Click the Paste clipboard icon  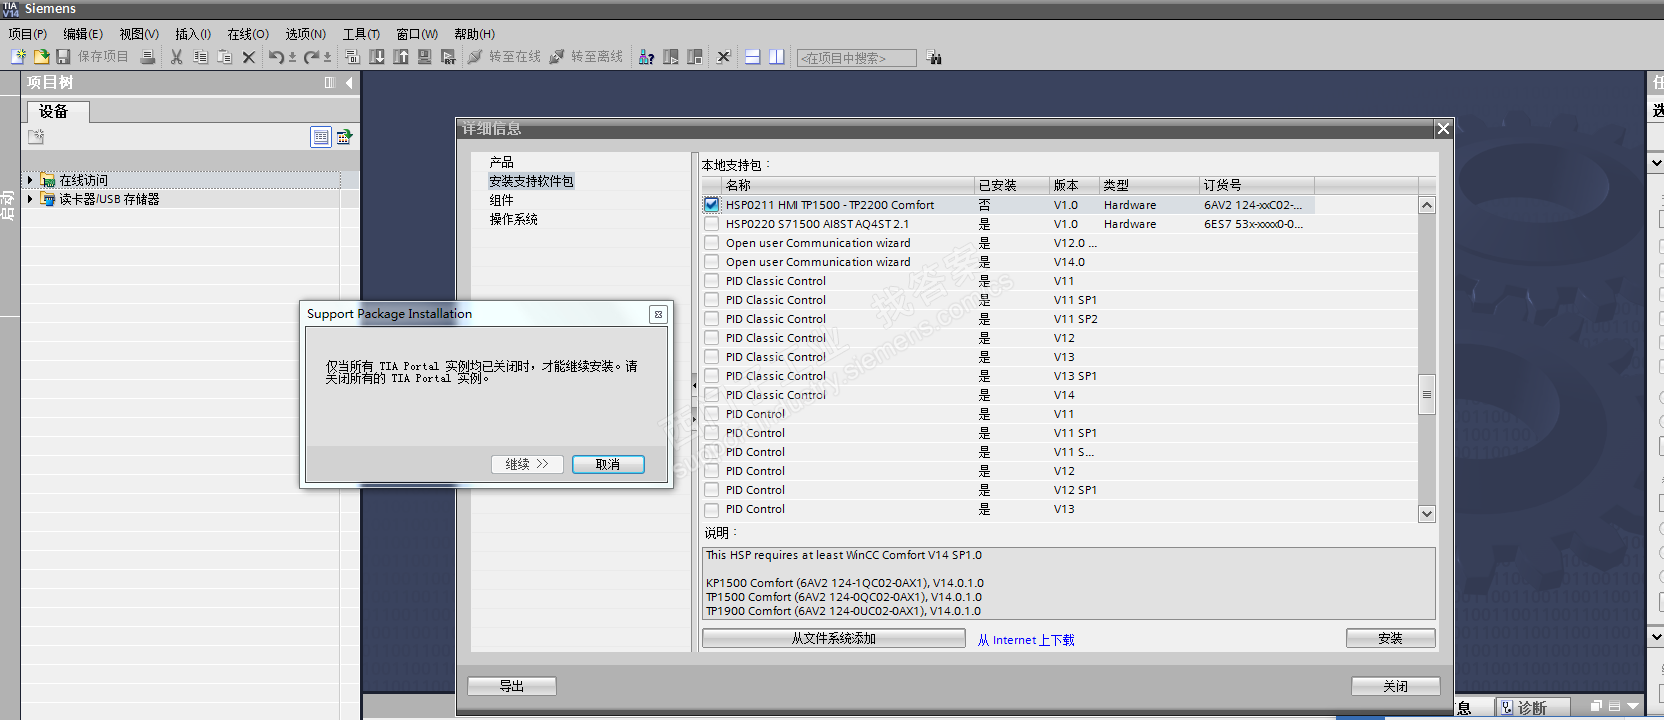(x=225, y=57)
